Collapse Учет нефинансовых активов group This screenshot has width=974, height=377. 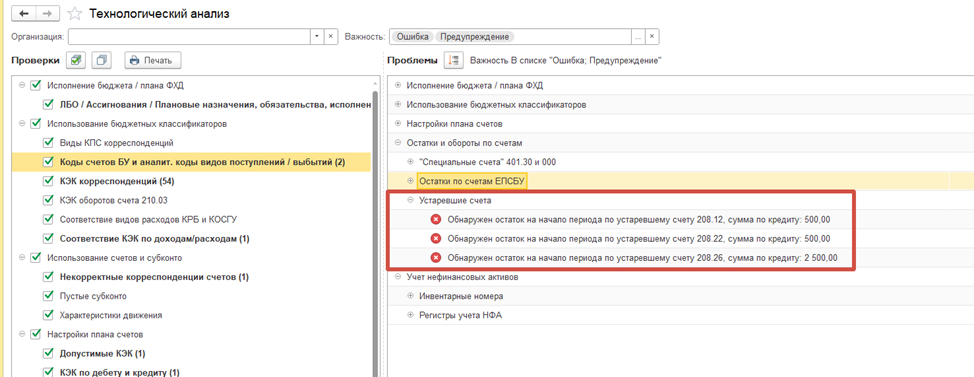(398, 277)
